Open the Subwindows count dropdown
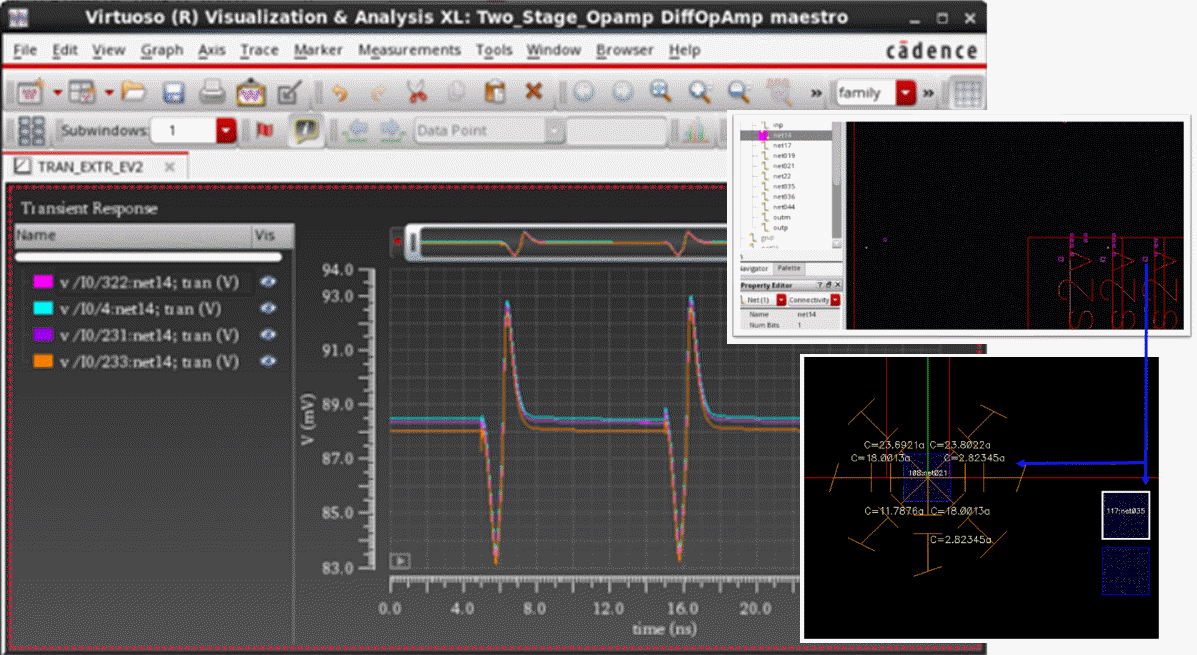 point(226,131)
